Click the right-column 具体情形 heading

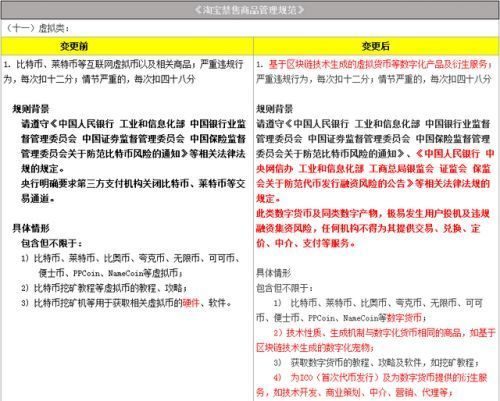tap(274, 273)
